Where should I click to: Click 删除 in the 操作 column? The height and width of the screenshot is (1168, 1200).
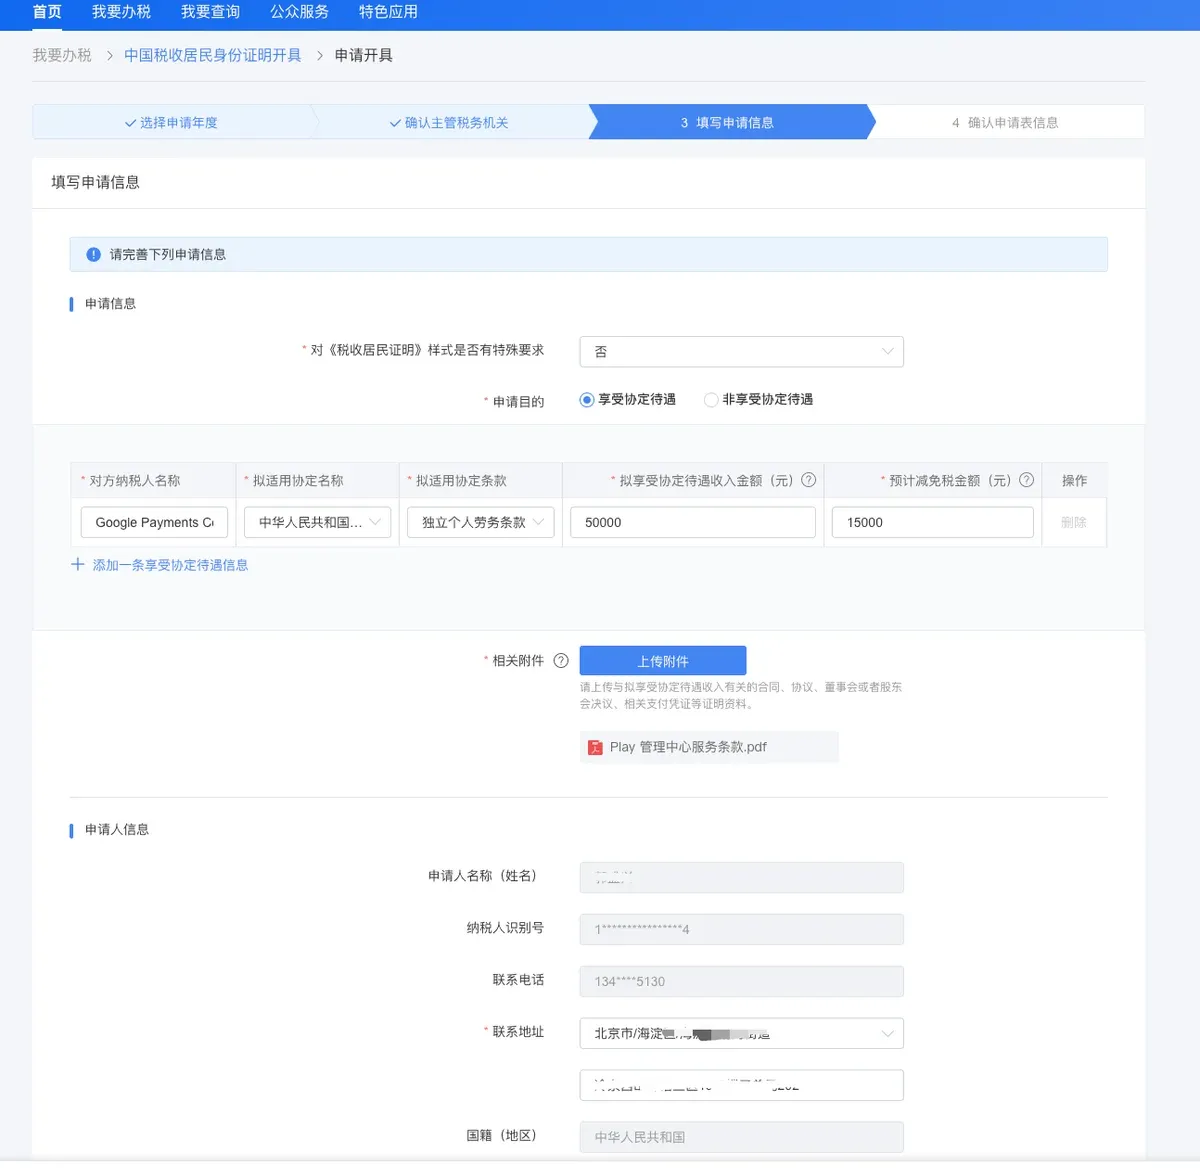1073,522
